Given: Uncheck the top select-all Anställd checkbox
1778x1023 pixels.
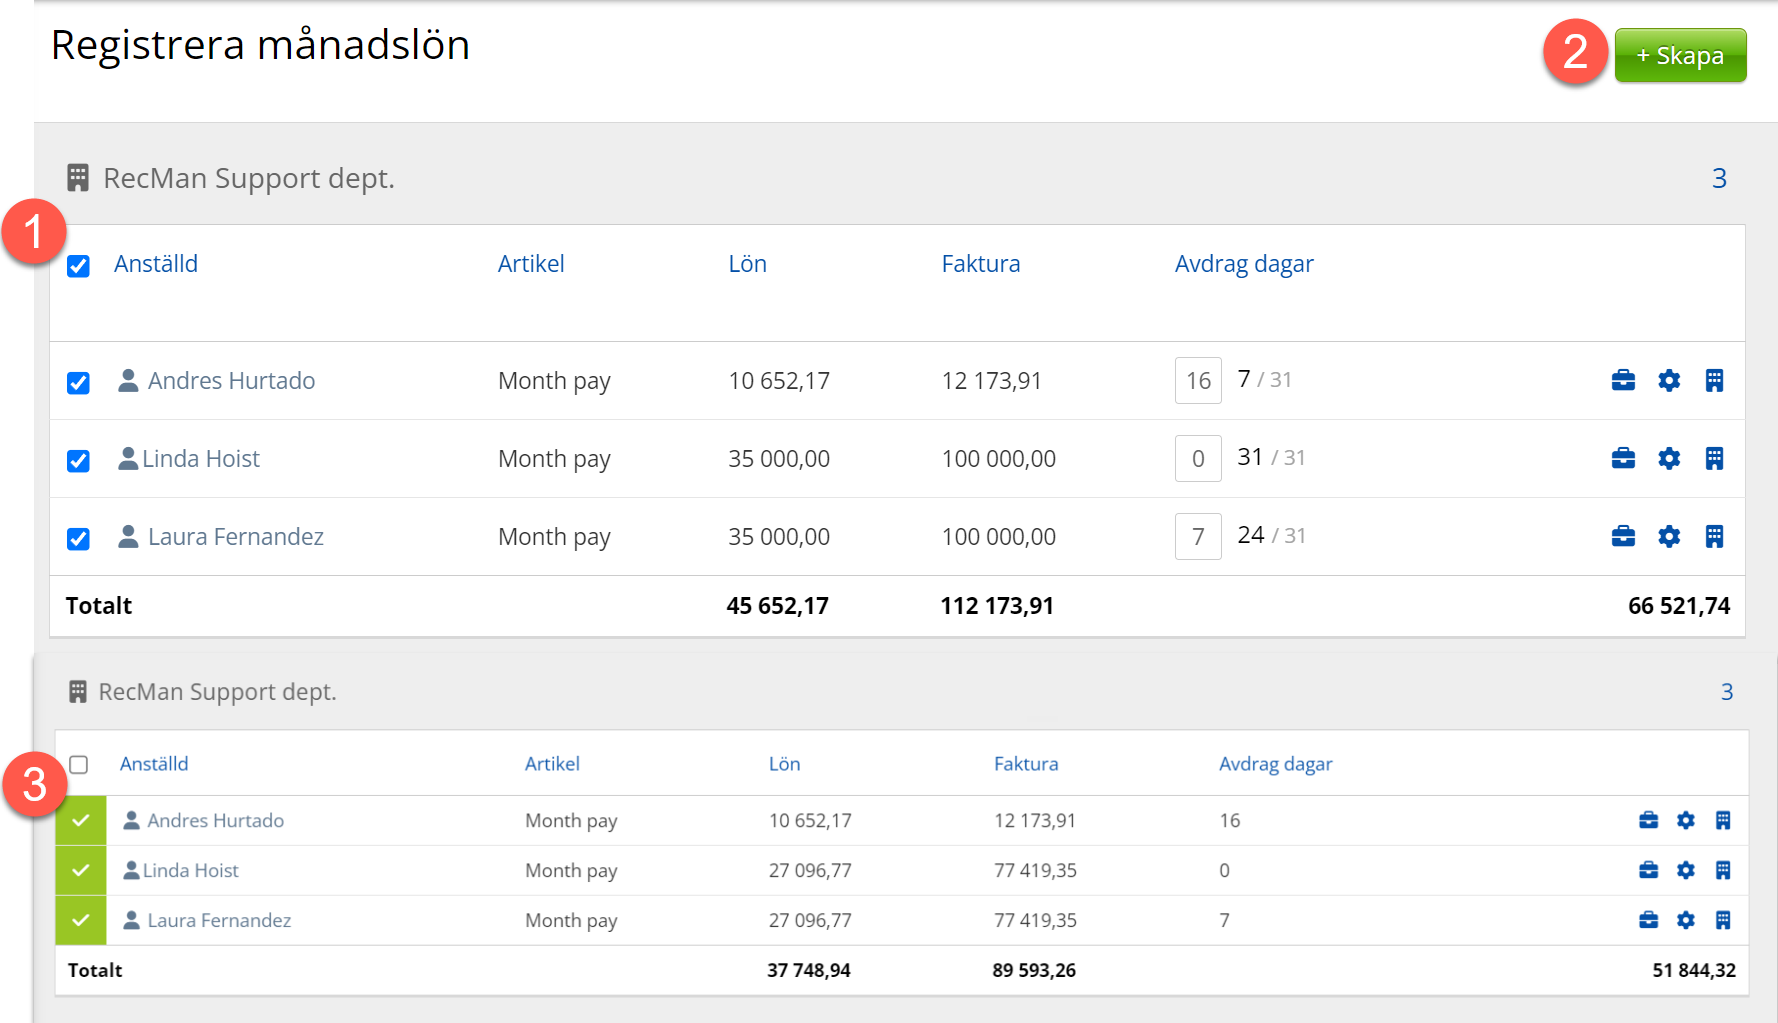Looking at the screenshot, I should coord(78,266).
